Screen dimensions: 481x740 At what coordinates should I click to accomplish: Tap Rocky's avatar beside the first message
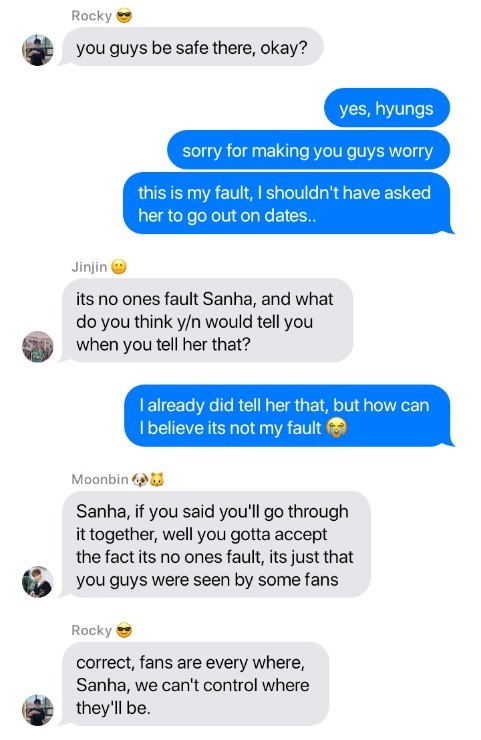38,50
